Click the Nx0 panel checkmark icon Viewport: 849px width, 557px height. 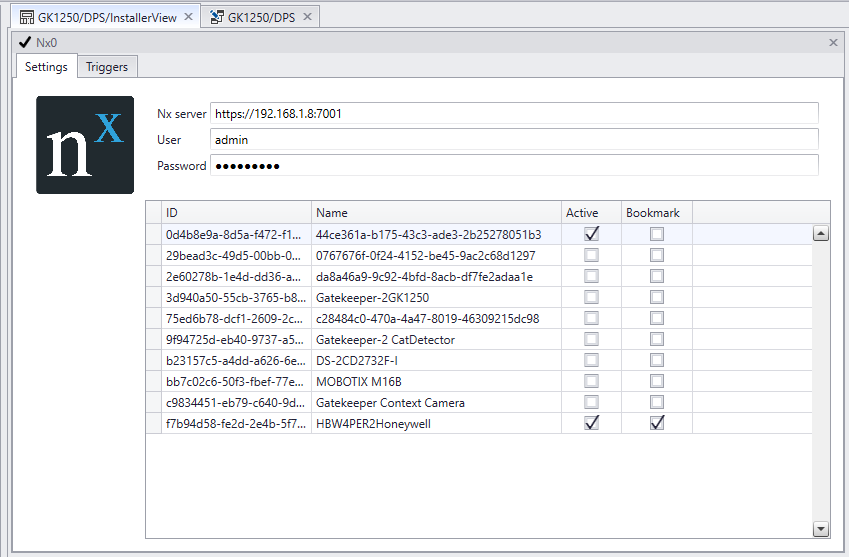(x=25, y=42)
